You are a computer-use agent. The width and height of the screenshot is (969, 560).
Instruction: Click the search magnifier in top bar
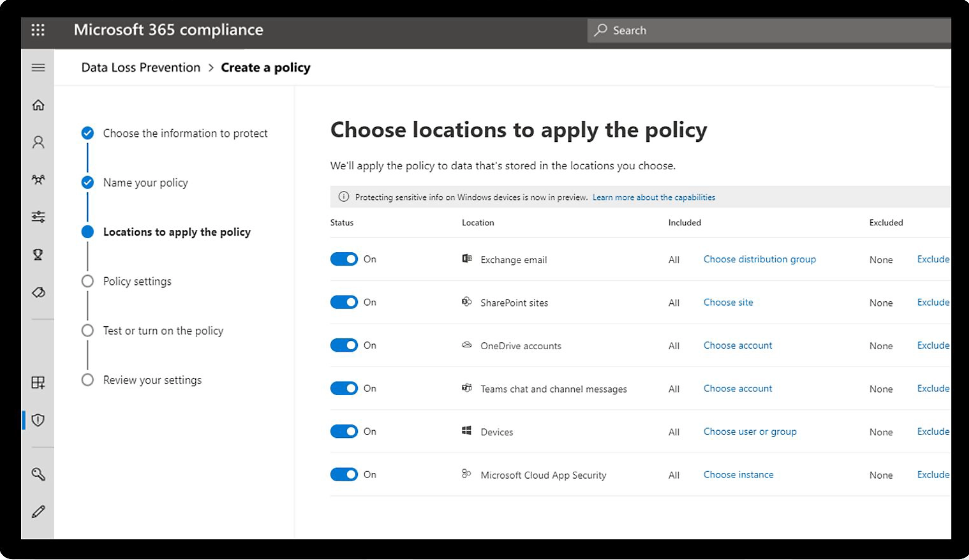click(601, 30)
